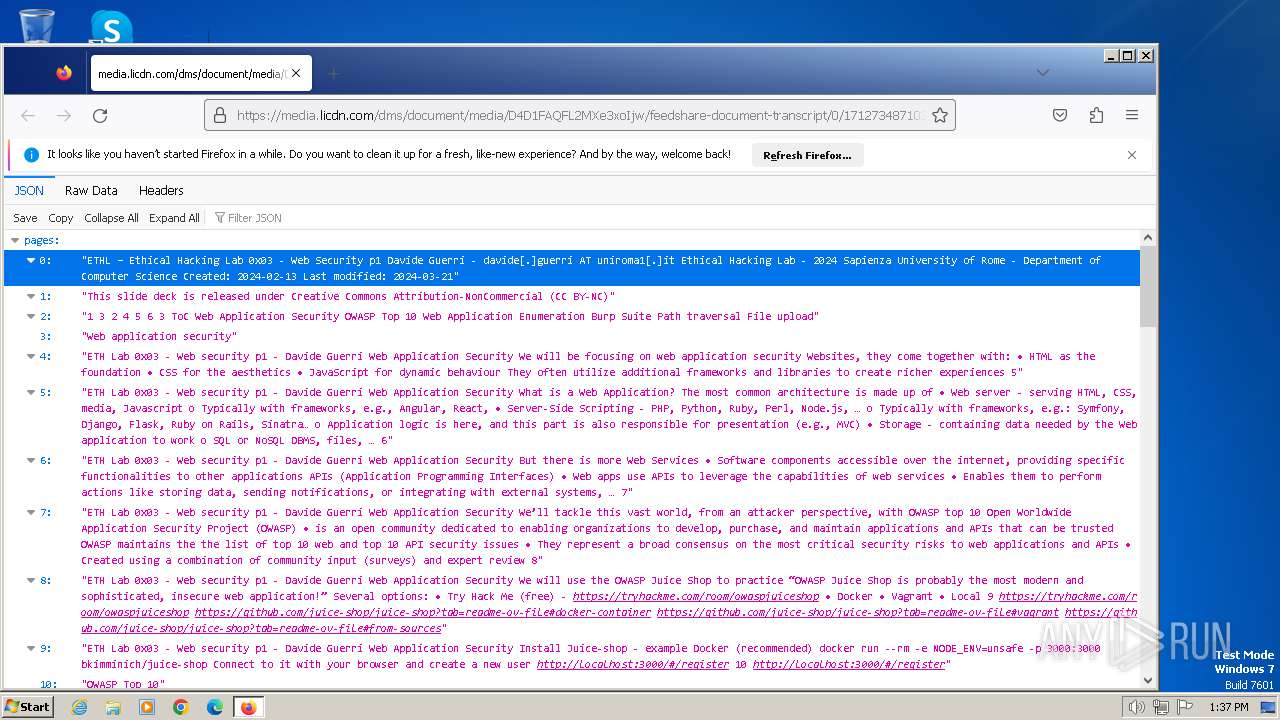The image size is (1280, 720).
Task: Click the scrollbar down arrow
Action: tap(1148, 681)
